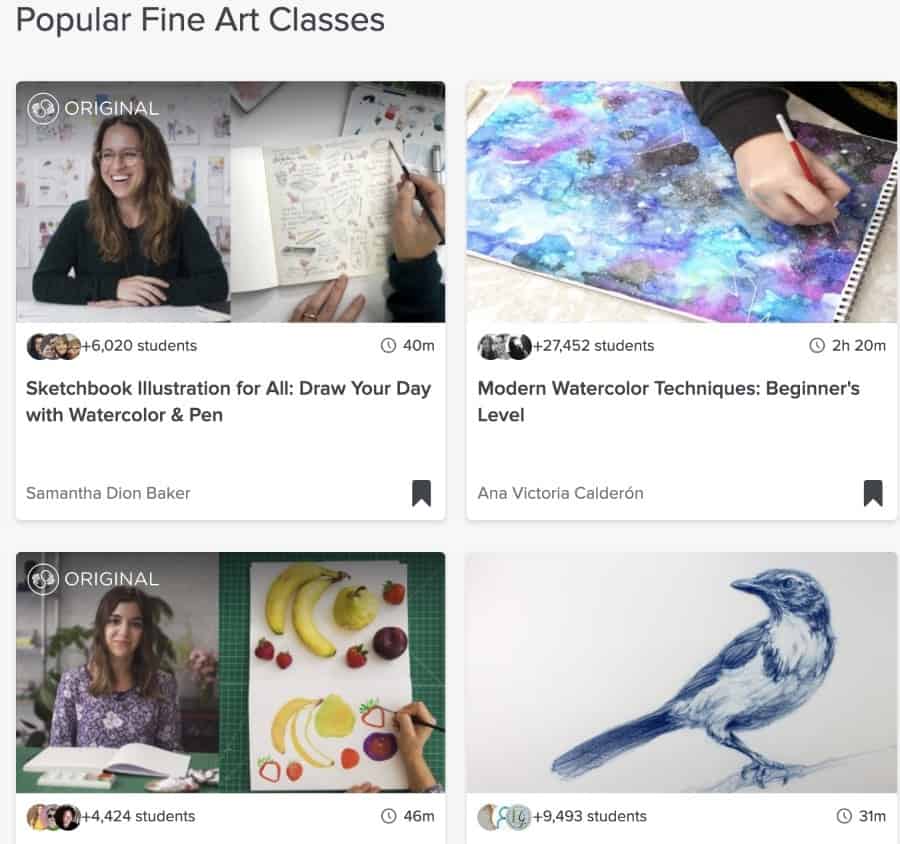
Task: Click the Original badge on Samantha's class
Action: (94, 108)
